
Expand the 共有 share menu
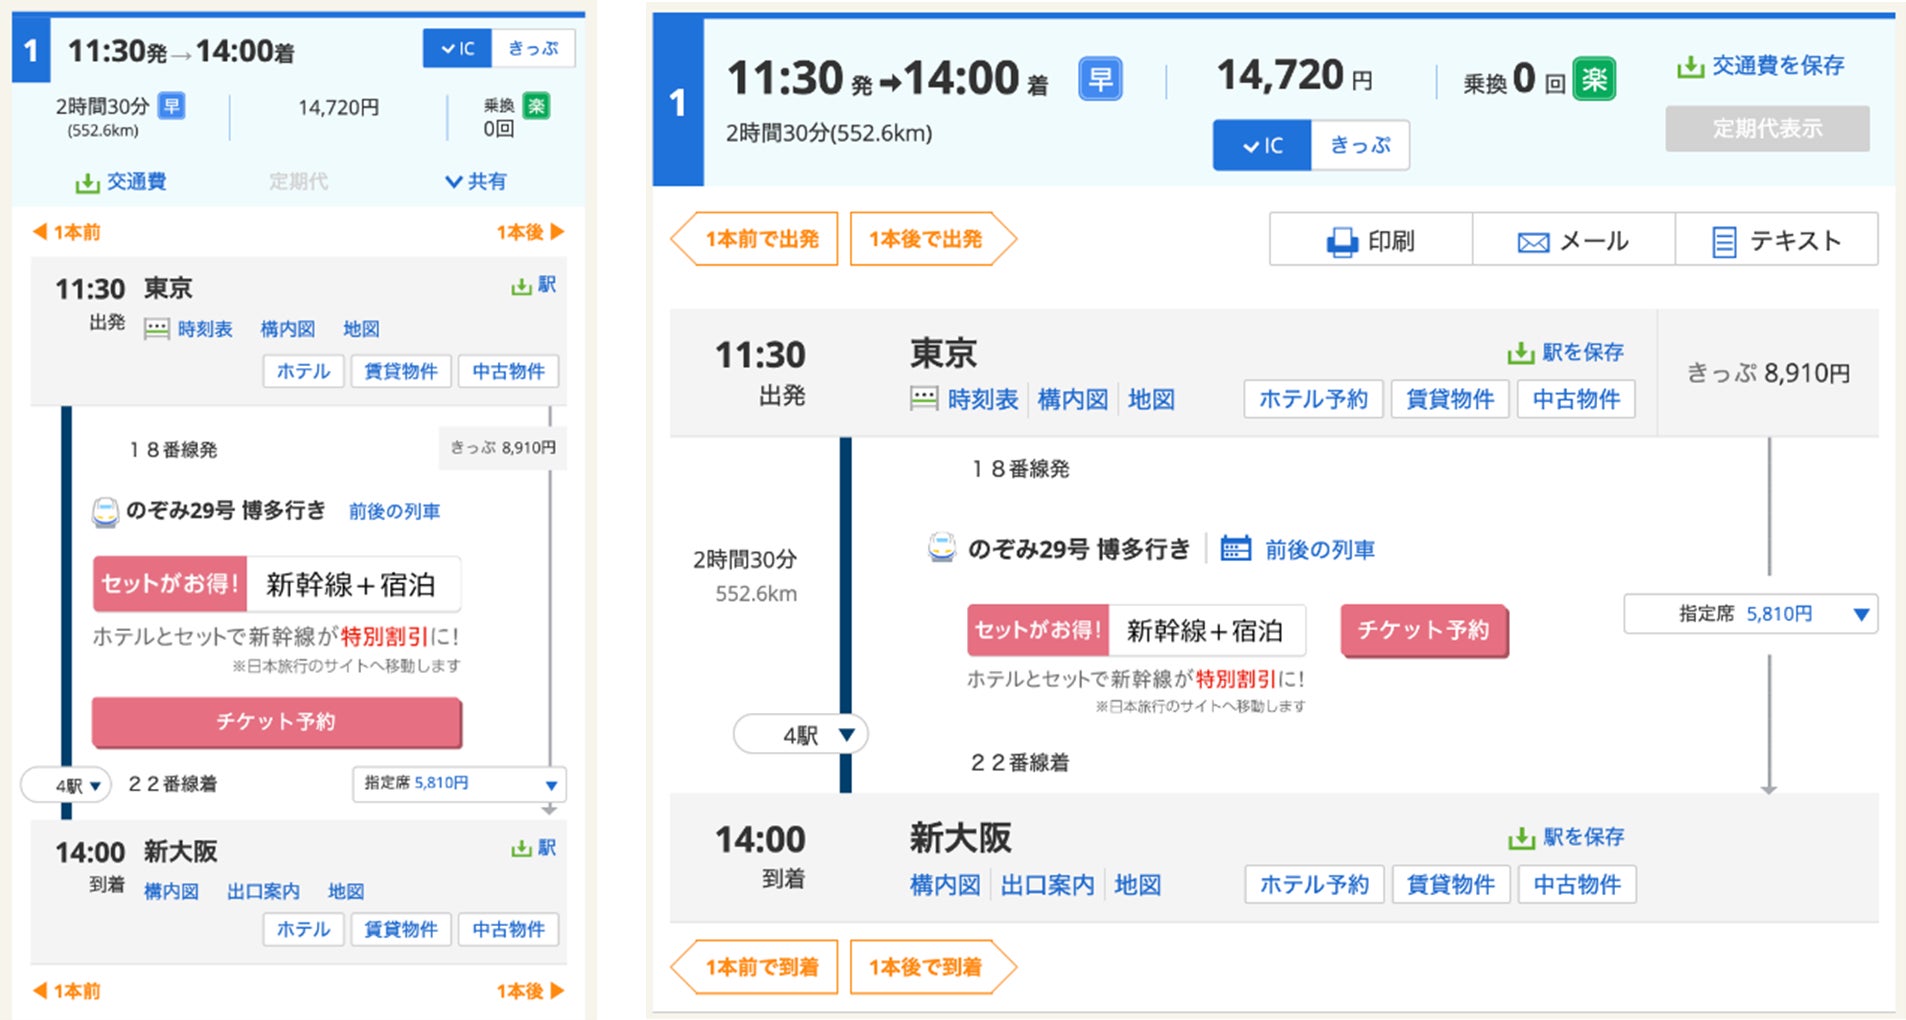pyautogui.click(x=476, y=181)
